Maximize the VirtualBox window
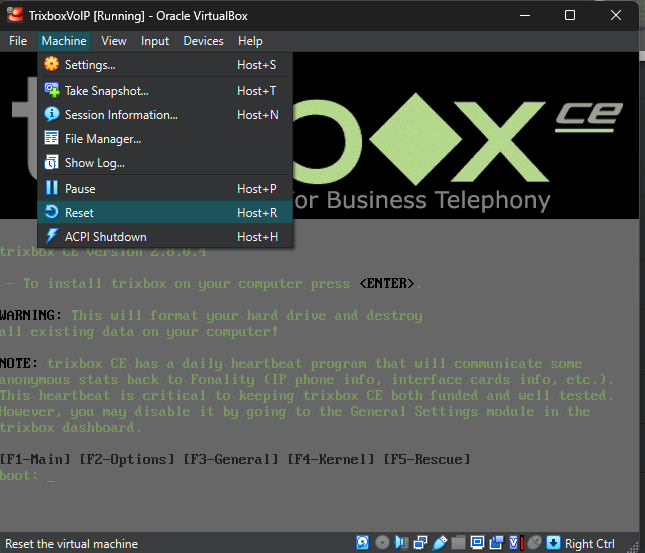This screenshot has width=645, height=553. tap(570, 16)
